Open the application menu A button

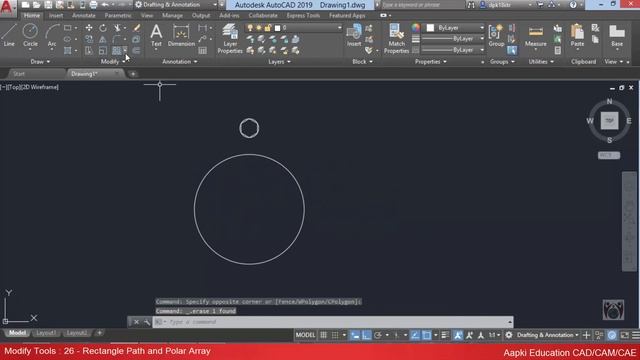tap(7, 8)
